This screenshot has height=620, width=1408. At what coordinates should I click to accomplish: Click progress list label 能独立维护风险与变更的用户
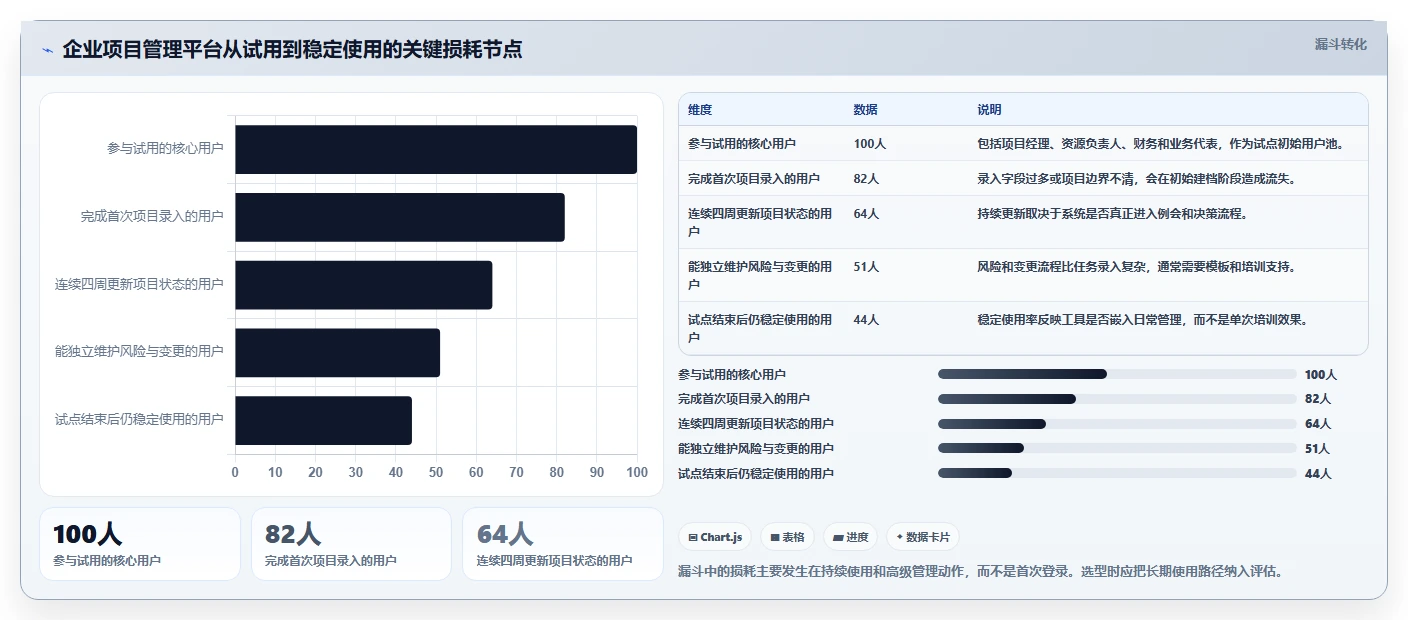756,449
